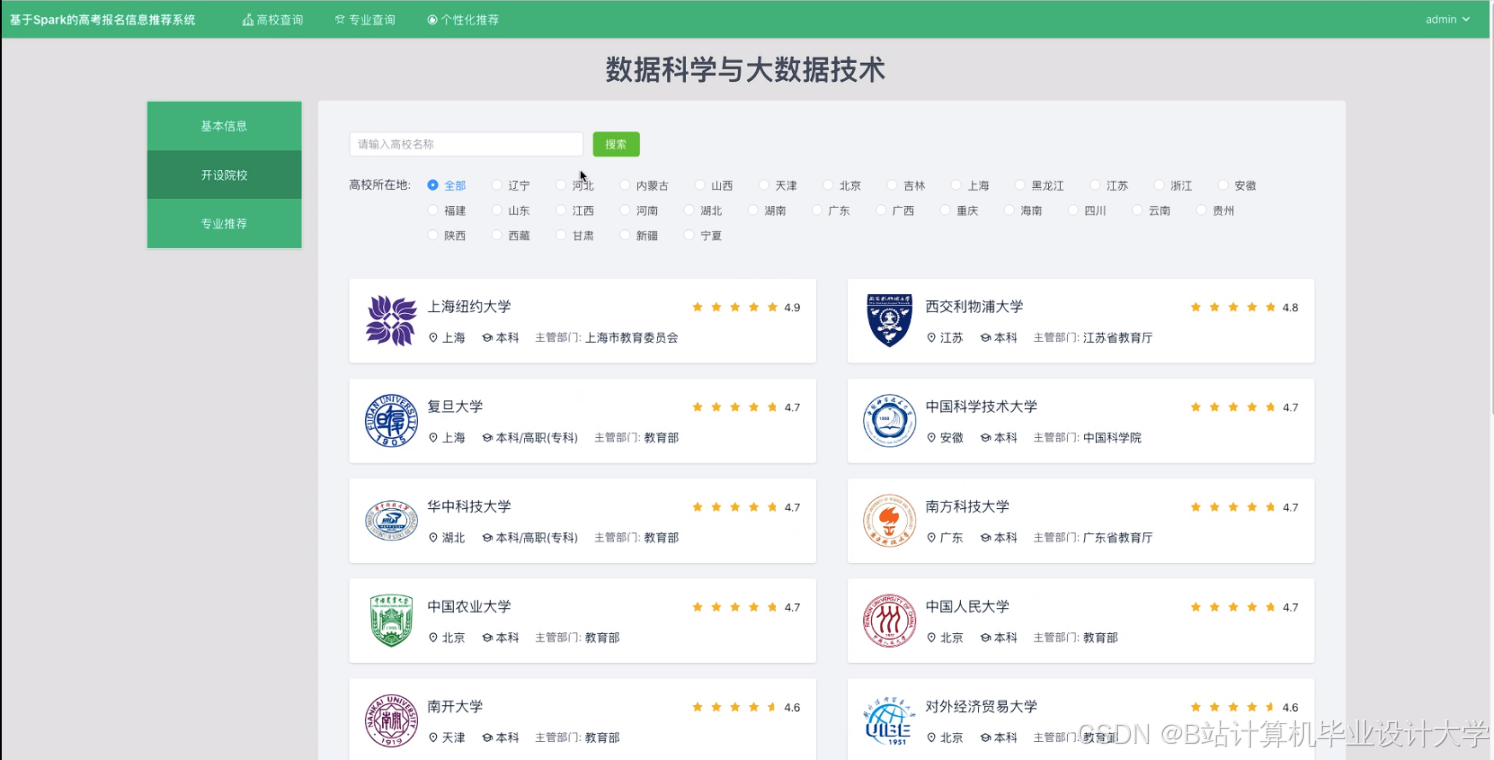Switch to 个性化推荐 in the top navigation
1494x760 pixels.
point(463,18)
